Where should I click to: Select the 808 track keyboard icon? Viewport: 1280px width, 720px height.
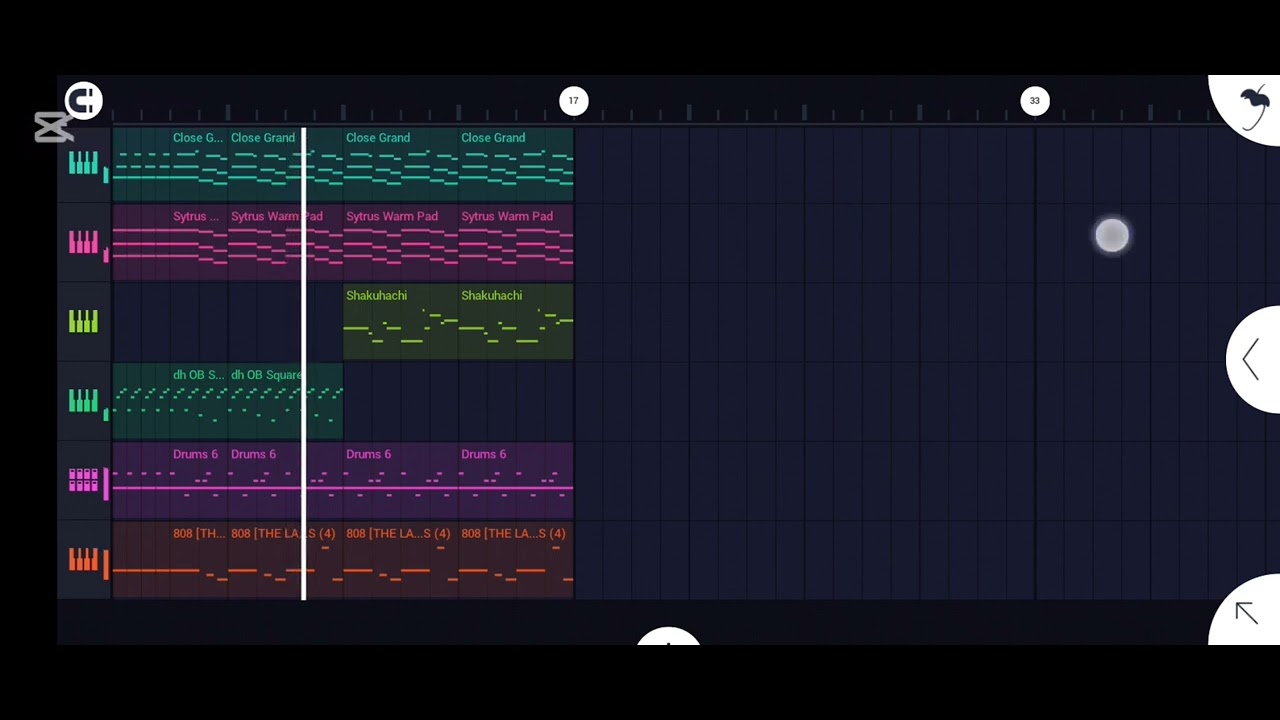83,559
